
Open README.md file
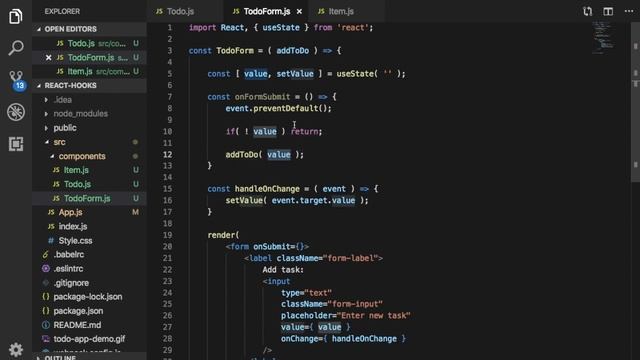(x=89, y=325)
